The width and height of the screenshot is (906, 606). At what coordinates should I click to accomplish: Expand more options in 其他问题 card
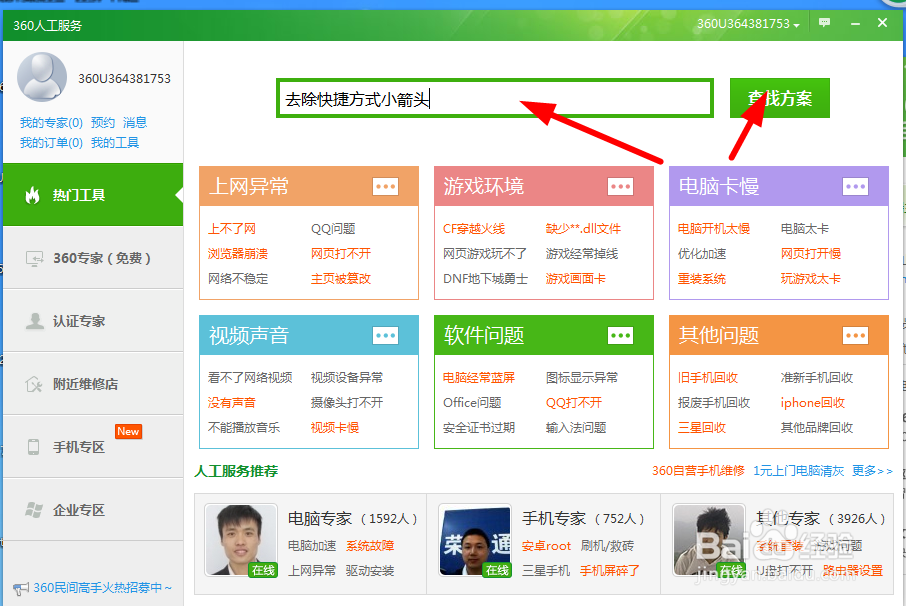pyautogui.click(x=856, y=335)
